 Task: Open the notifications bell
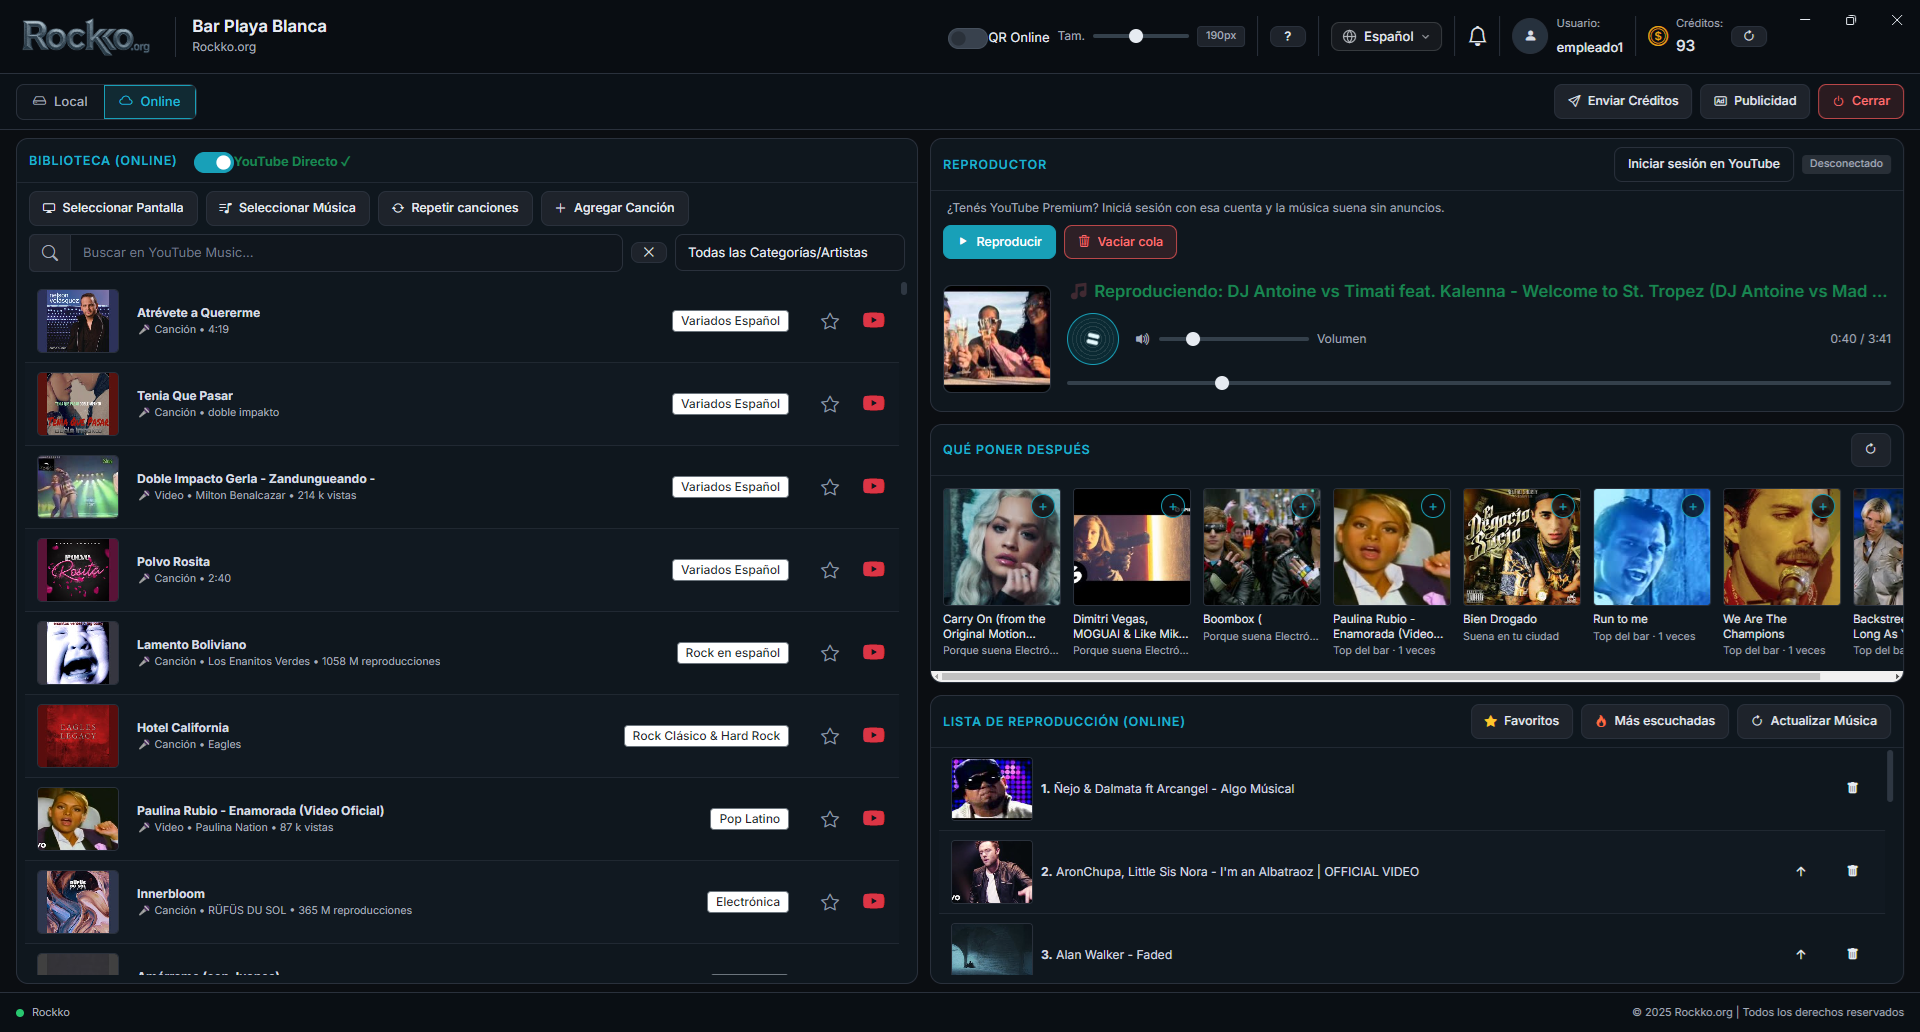click(x=1477, y=37)
